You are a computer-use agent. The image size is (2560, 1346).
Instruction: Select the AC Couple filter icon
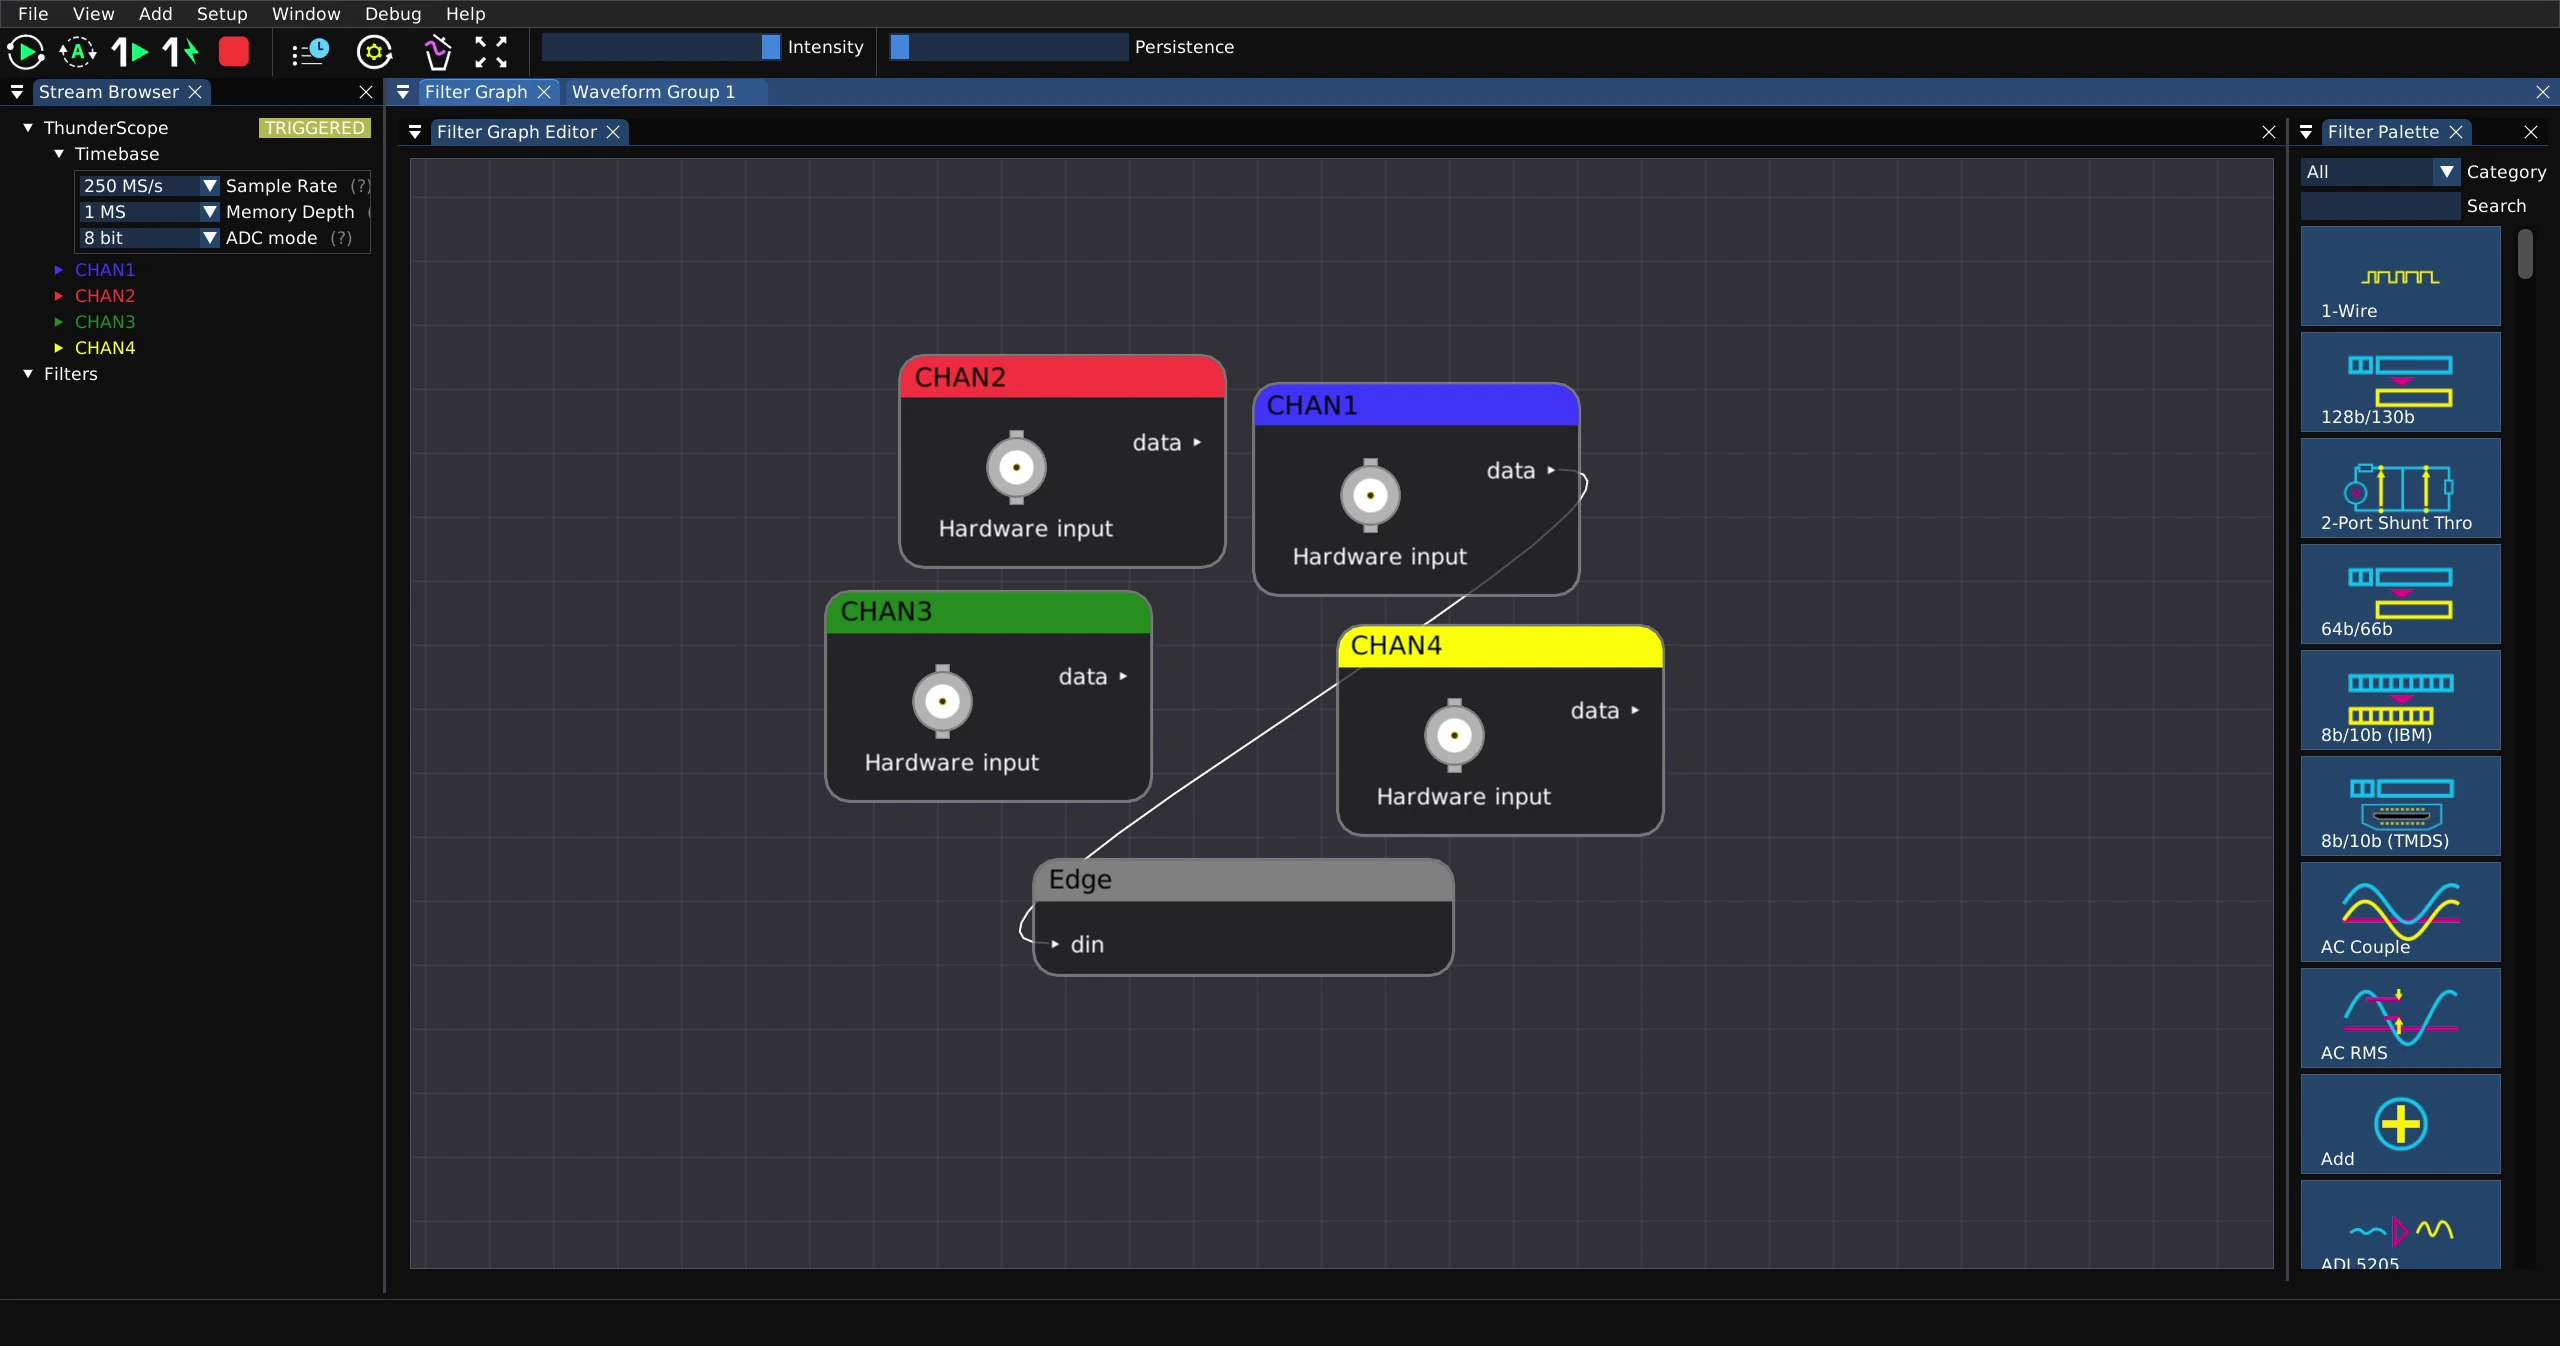pos(2400,912)
